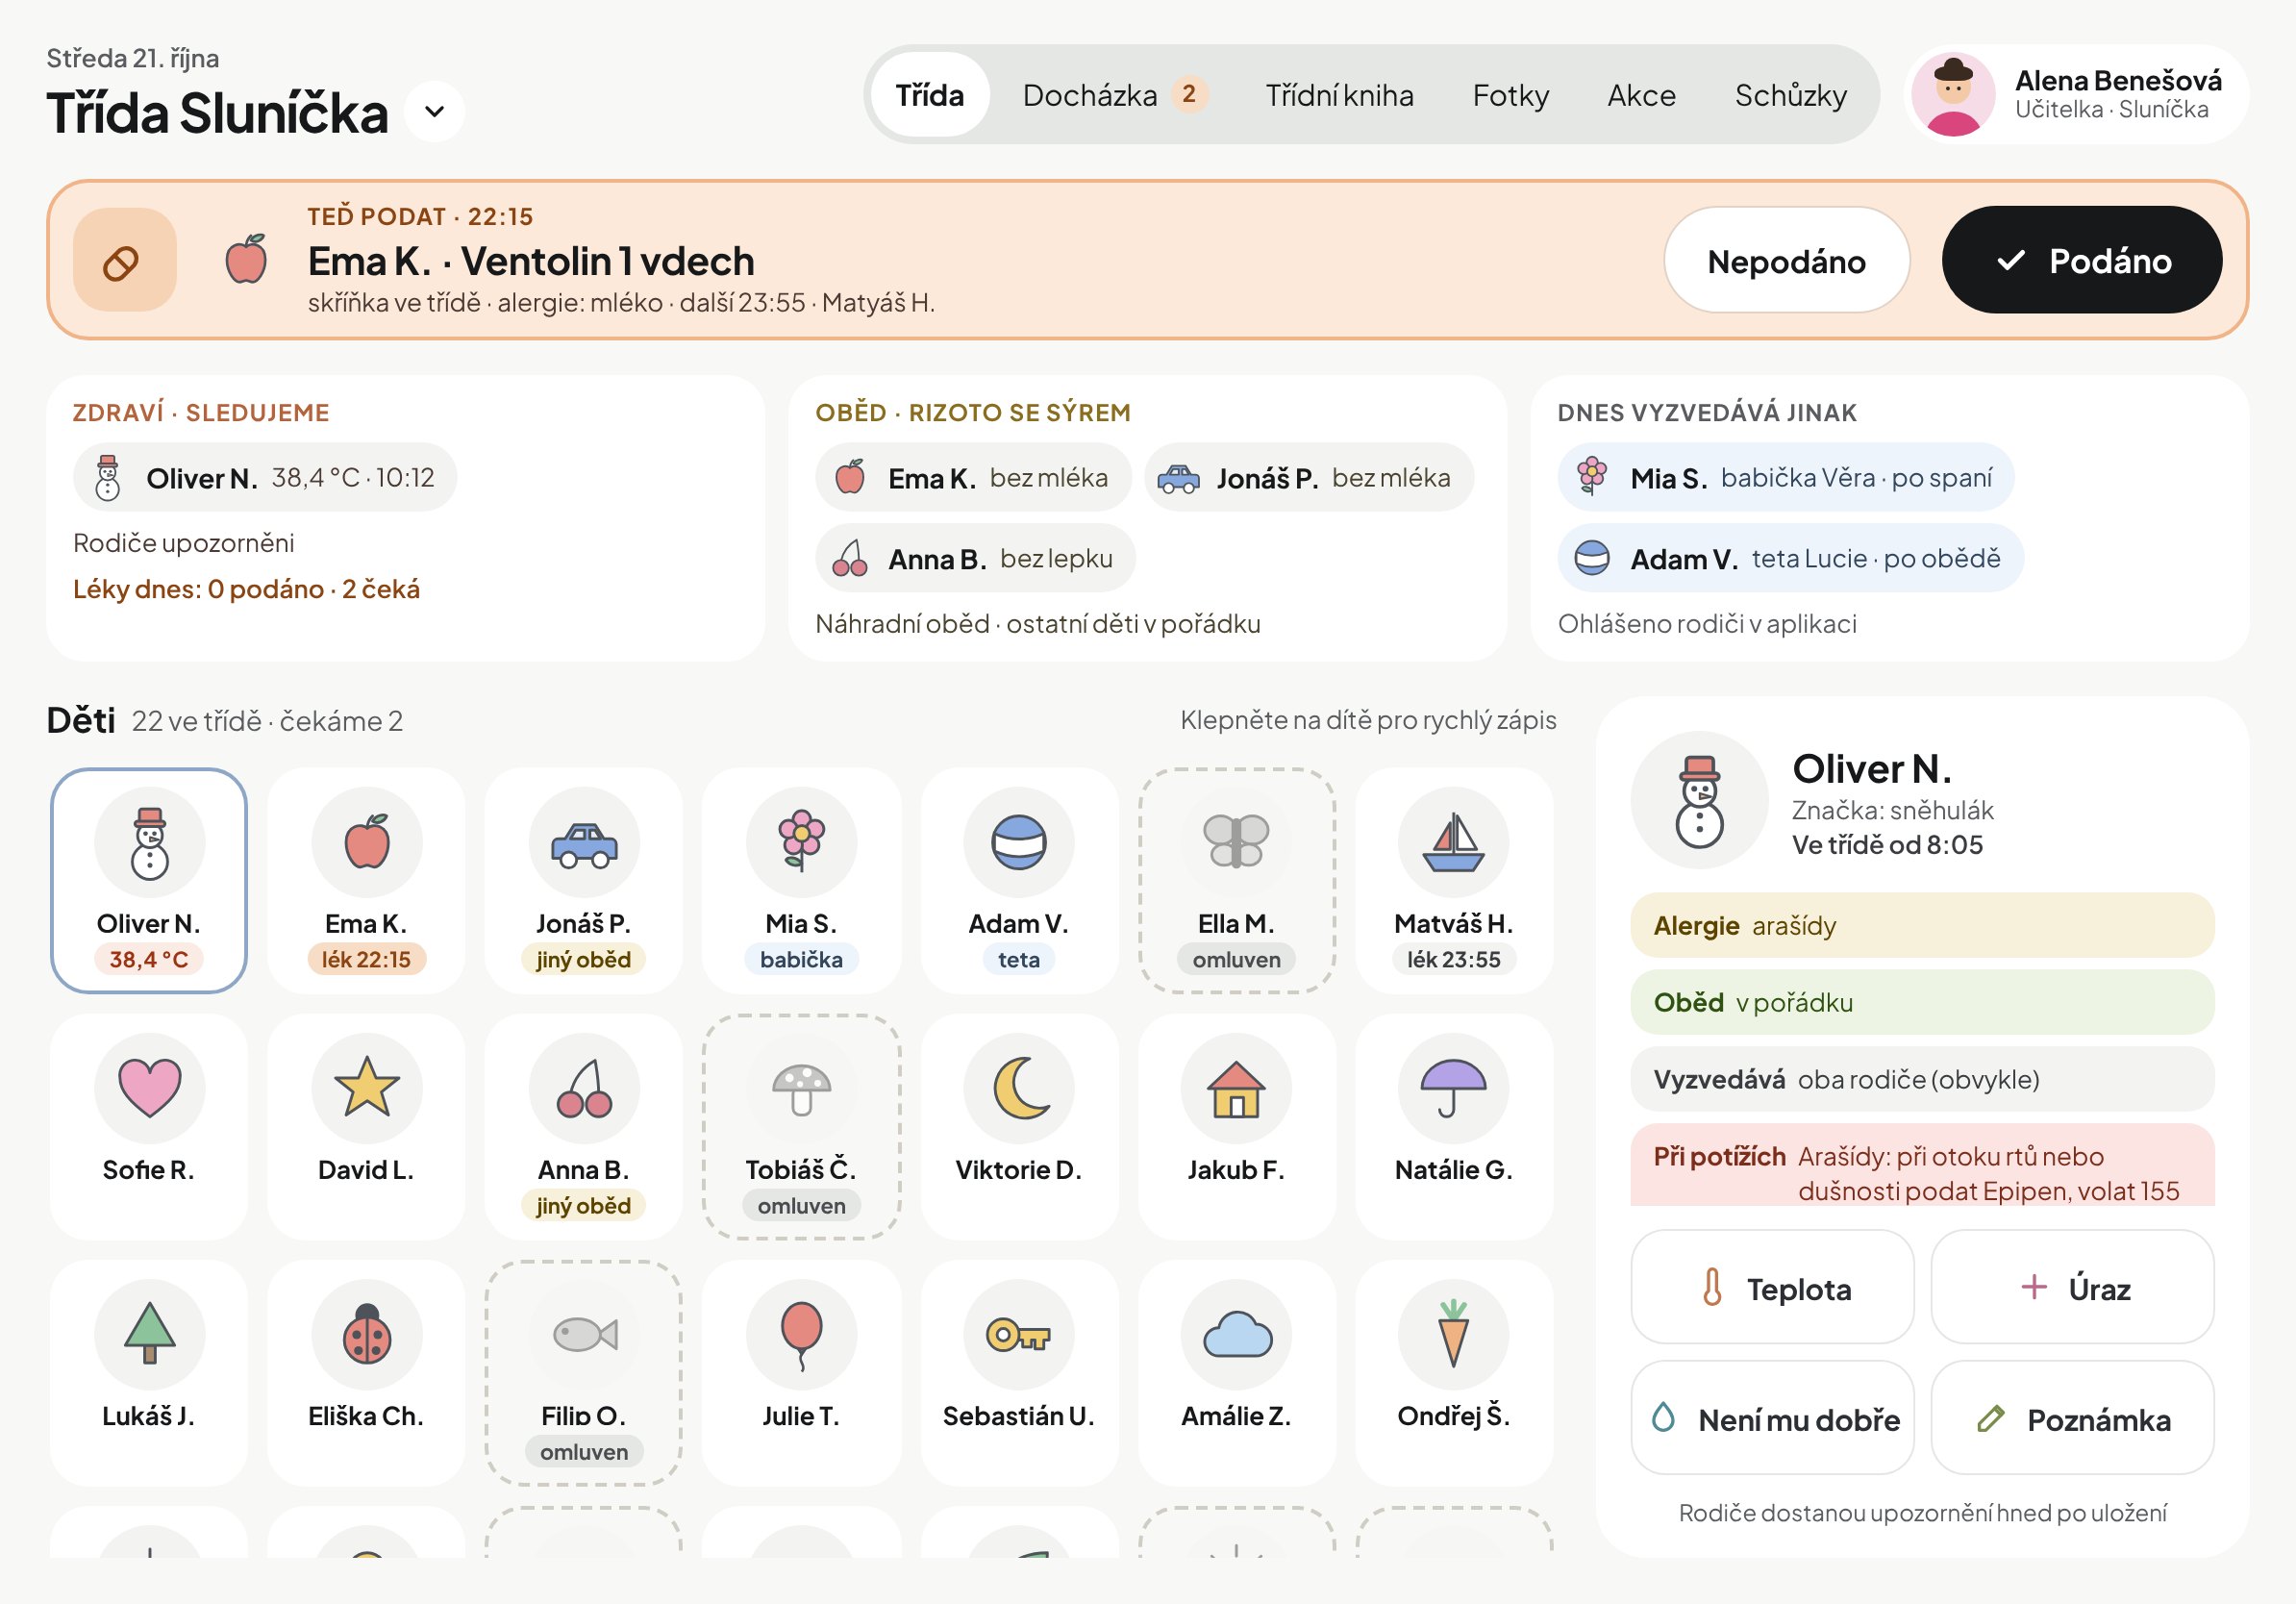Open Mia S. babička Věra pickup chip
Image resolution: width=2296 pixels, height=1604 pixels.
point(1785,477)
